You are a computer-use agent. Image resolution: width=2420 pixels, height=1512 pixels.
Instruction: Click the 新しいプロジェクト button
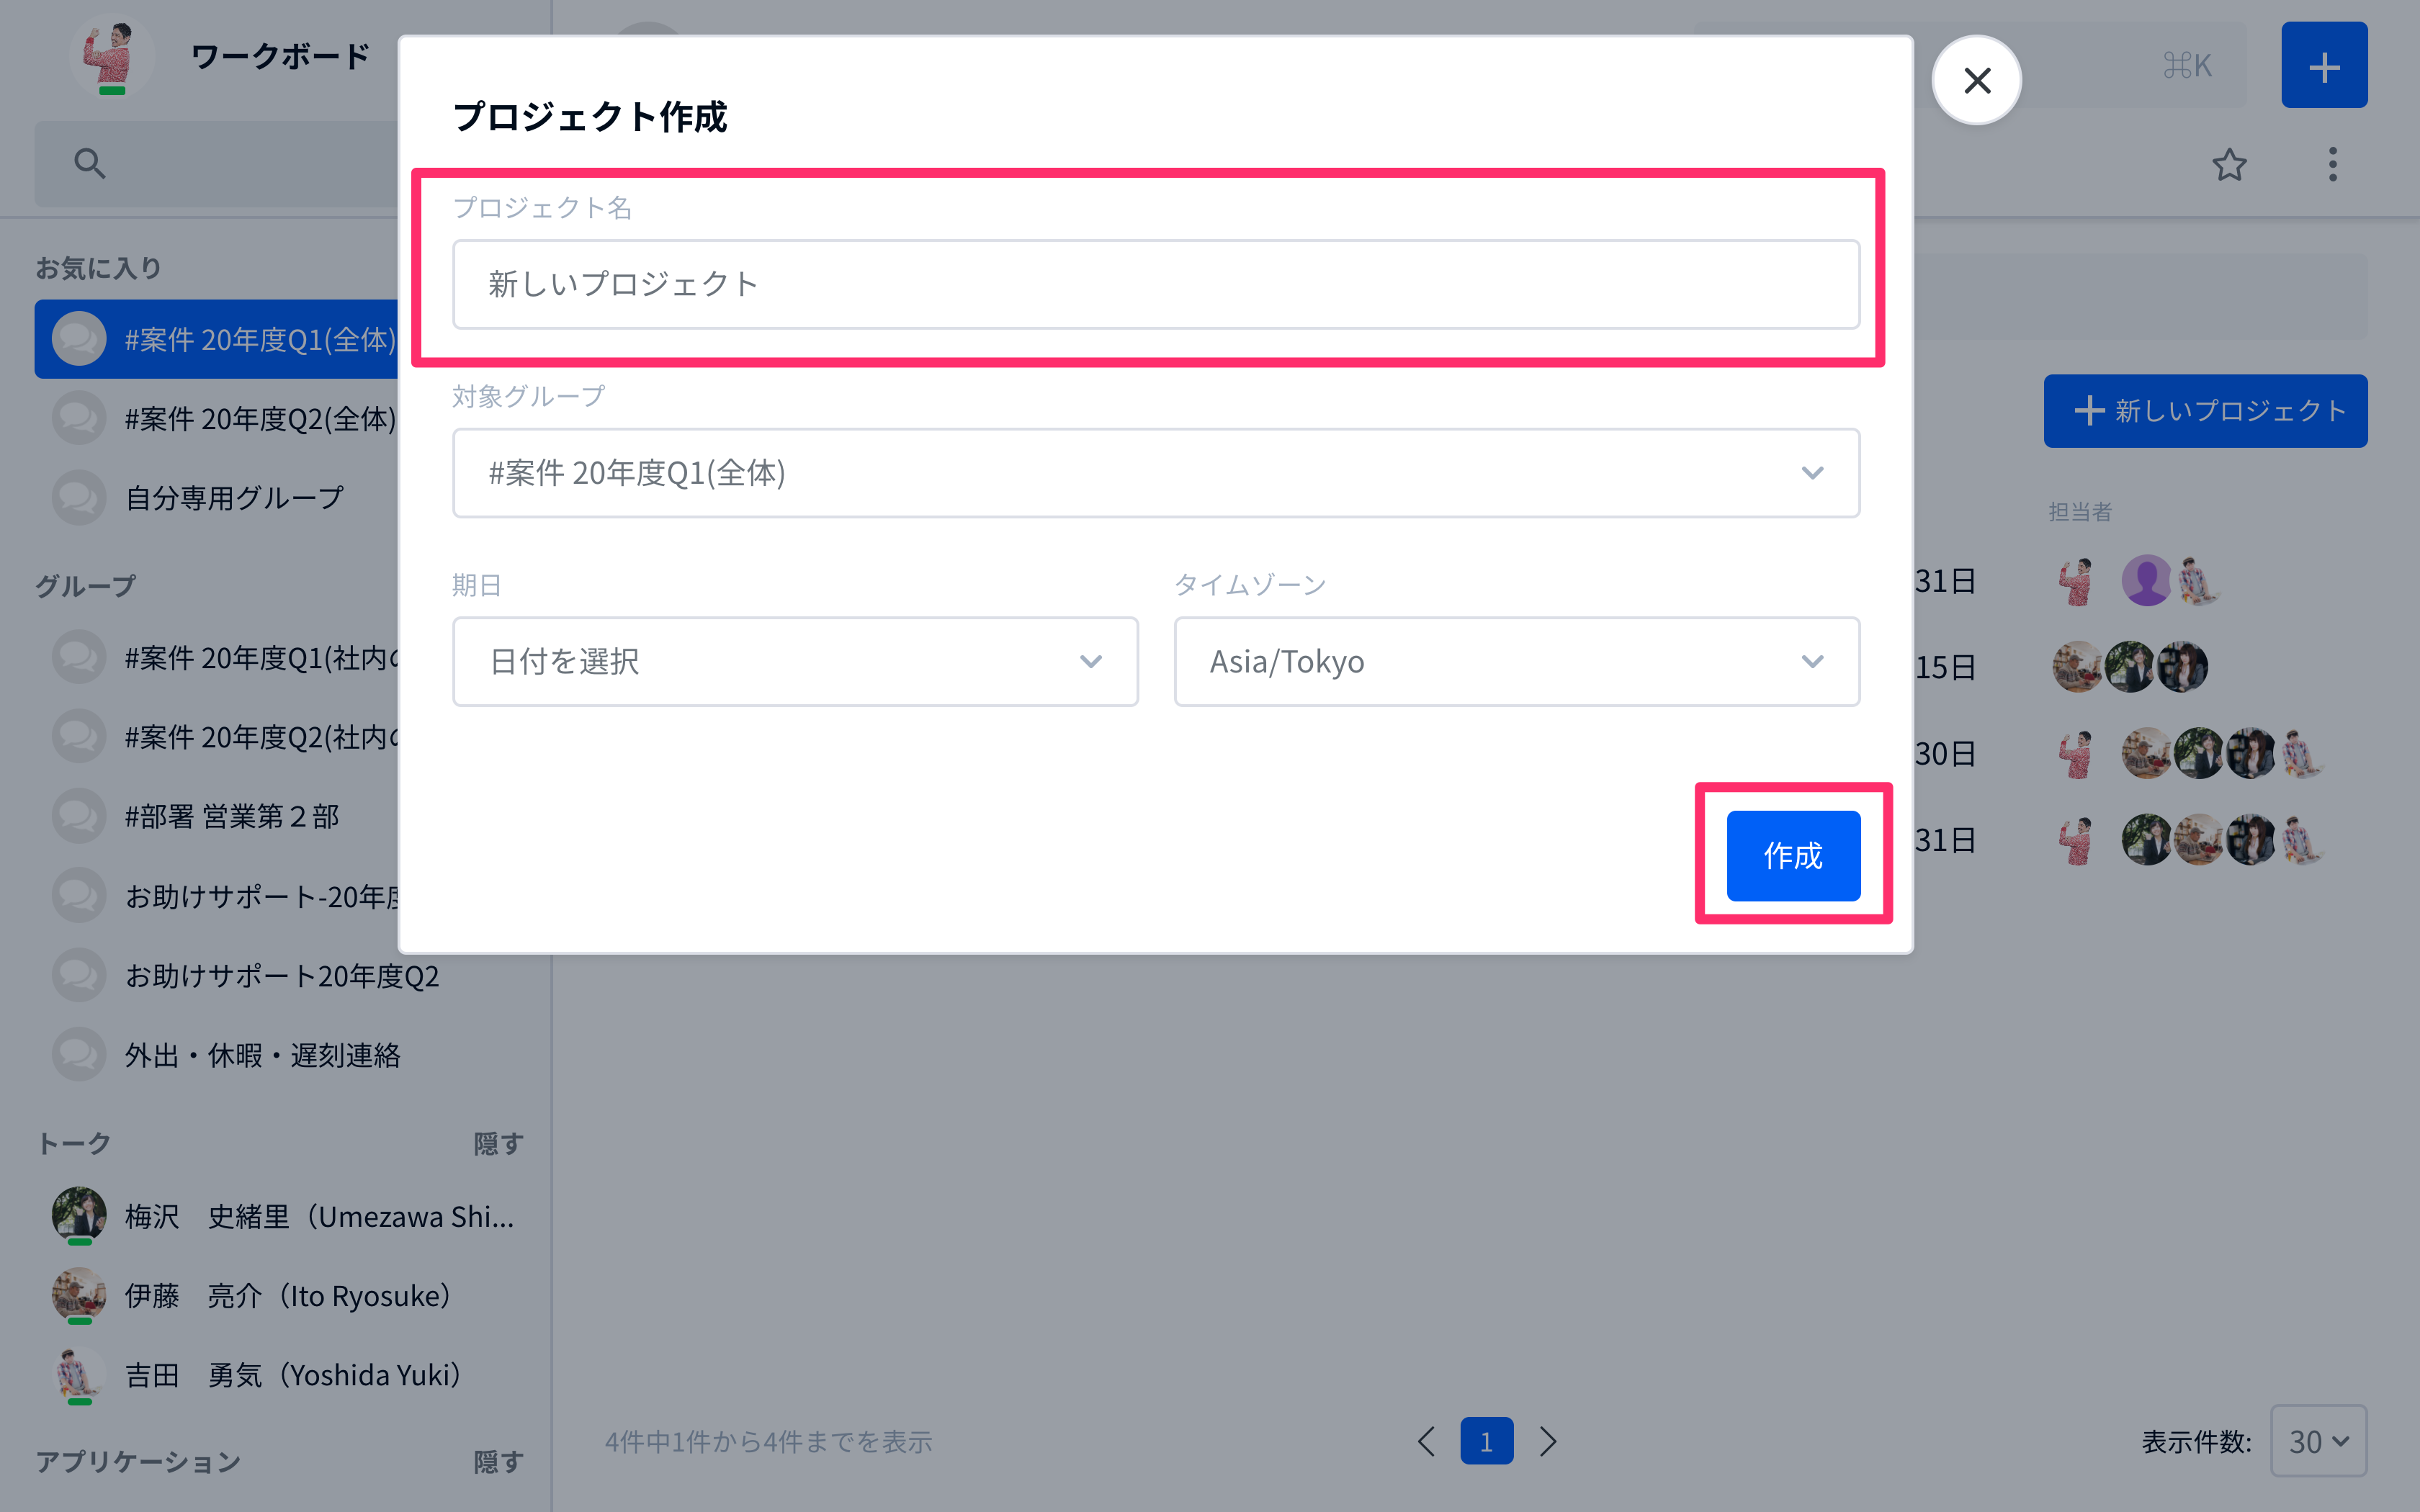tap(2205, 411)
